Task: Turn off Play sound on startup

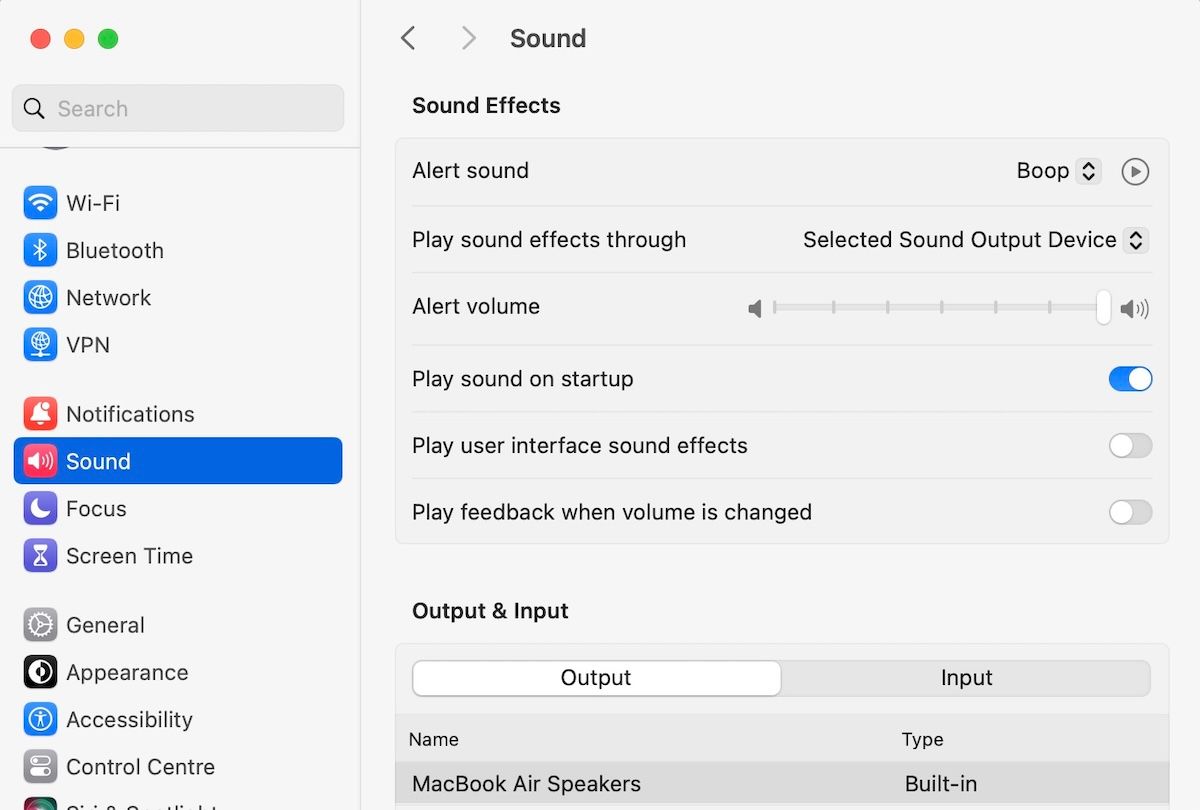Action: point(1130,379)
